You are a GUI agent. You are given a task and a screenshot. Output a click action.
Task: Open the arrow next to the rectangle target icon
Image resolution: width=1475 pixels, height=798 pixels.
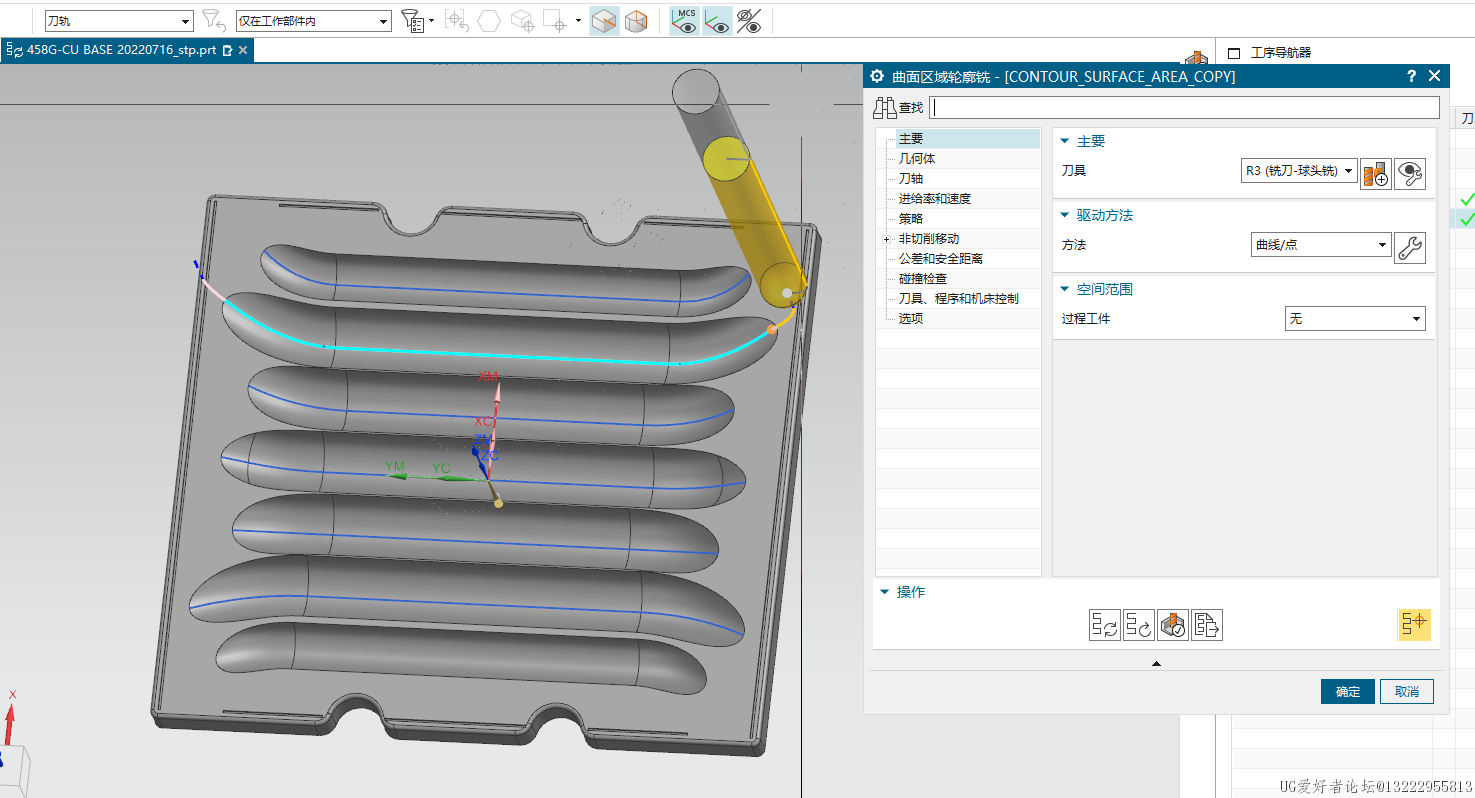[x=578, y=21]
